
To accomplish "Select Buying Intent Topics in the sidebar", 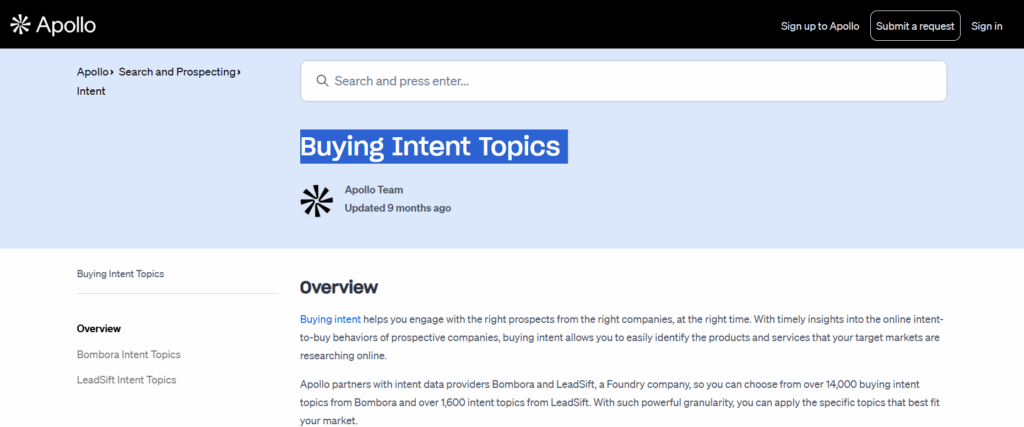I will coord(120,273).
